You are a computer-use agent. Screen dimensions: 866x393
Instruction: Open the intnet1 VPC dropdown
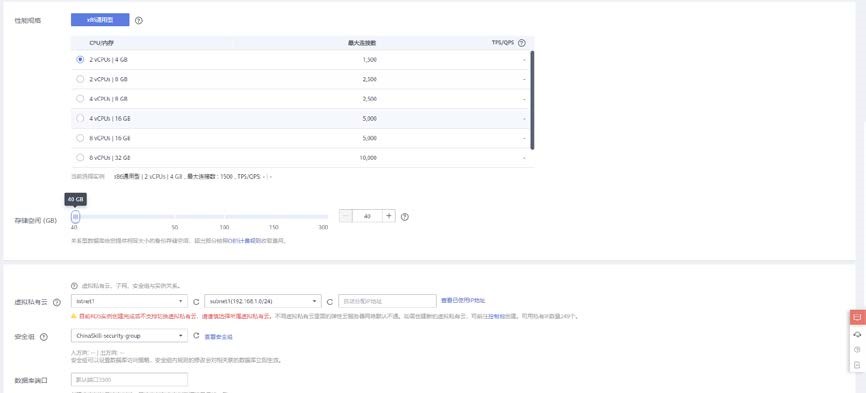point(129,301)
